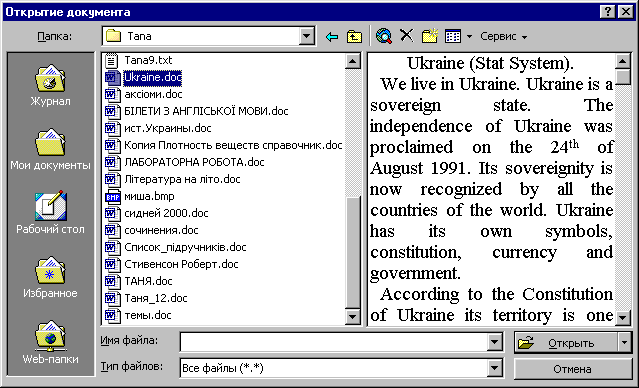The width and height of the screenshot is (639, 388).
Task: Click in the Имя файла input field
Action: pos(334,342)
